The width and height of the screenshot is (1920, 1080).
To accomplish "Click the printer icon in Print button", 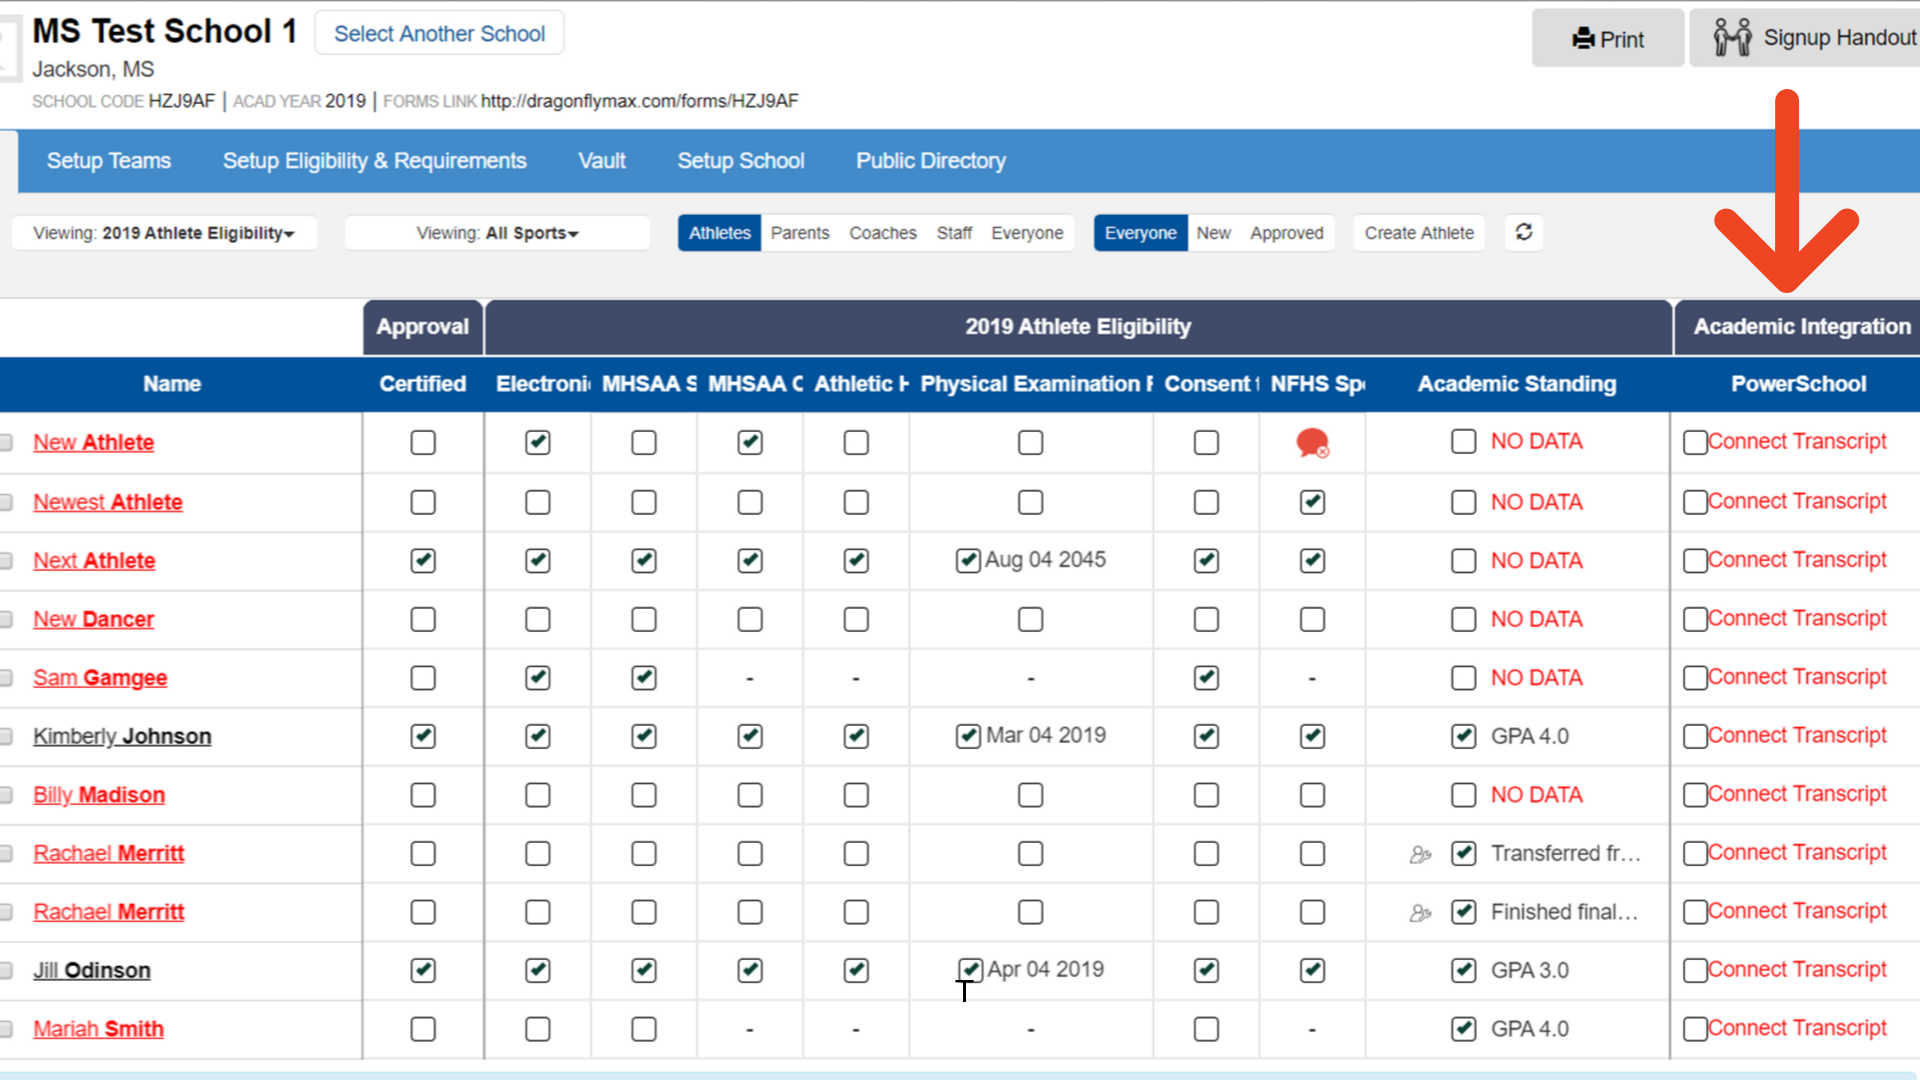I will coord(1583,39).
